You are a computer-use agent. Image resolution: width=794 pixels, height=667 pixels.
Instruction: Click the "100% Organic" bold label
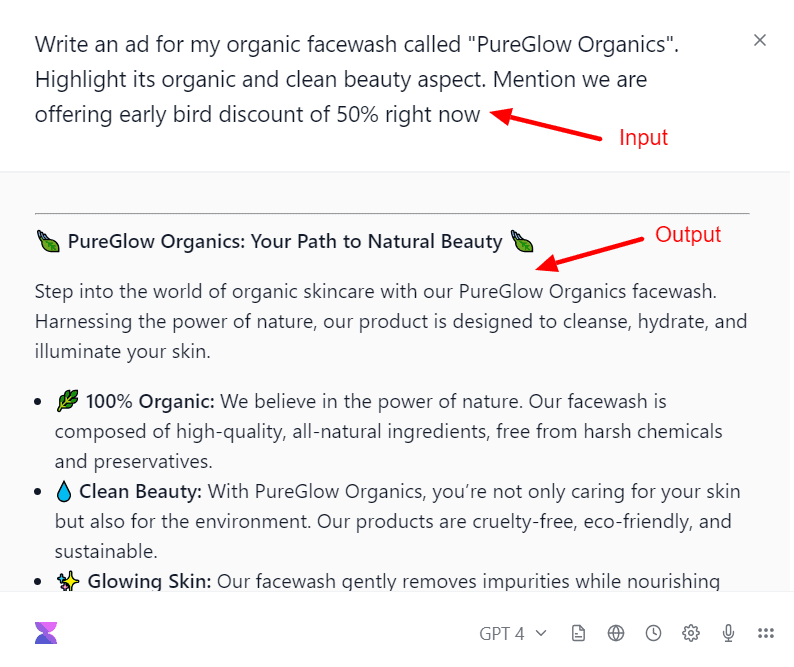(x=150, y=402)
